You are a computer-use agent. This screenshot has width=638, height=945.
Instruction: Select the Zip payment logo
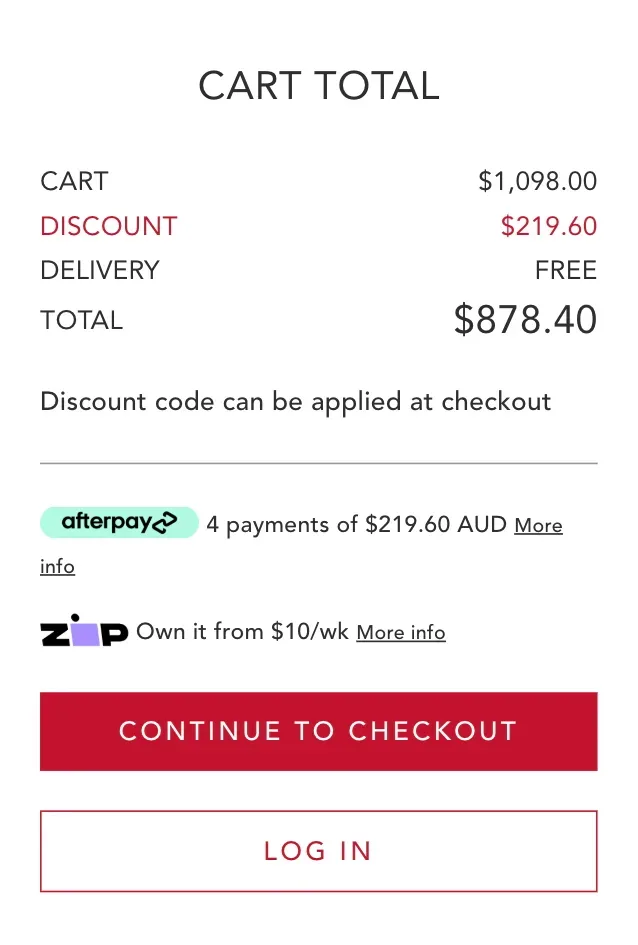(84, 632)
